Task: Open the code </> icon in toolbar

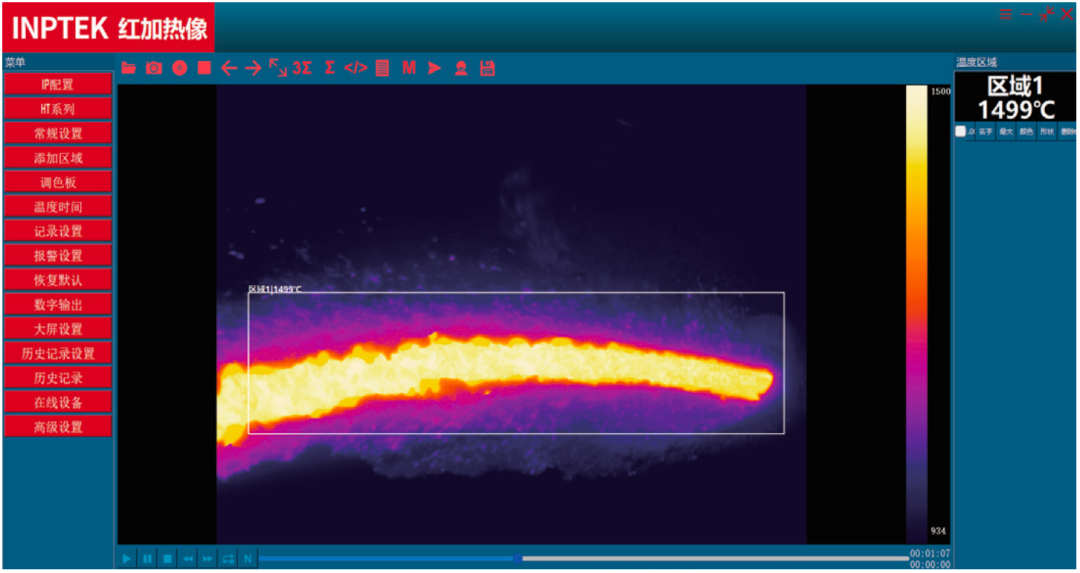Action: click(355, 68)
